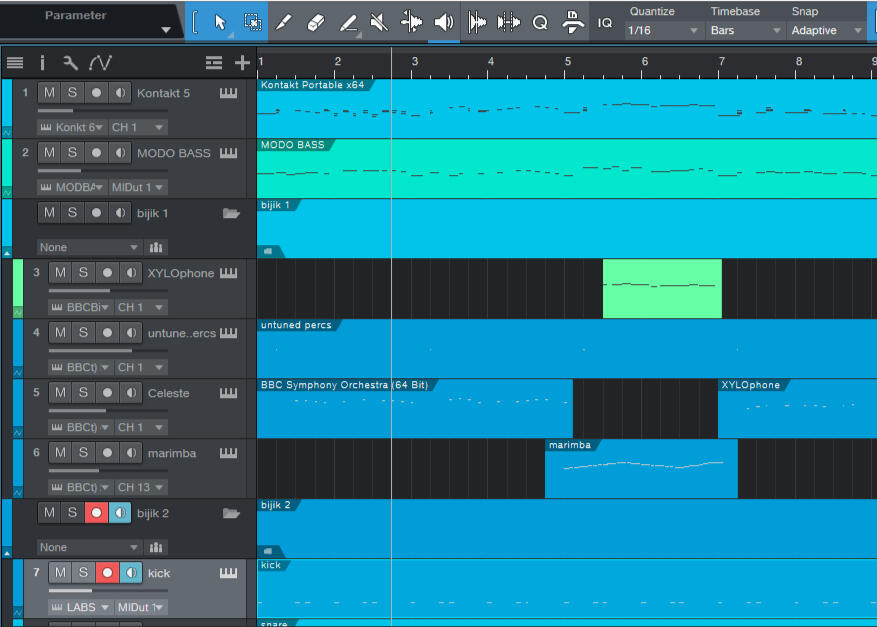Screen dimensions: 877x627
Task: Select the Arrow tool
Action: [x=221, y=22]
